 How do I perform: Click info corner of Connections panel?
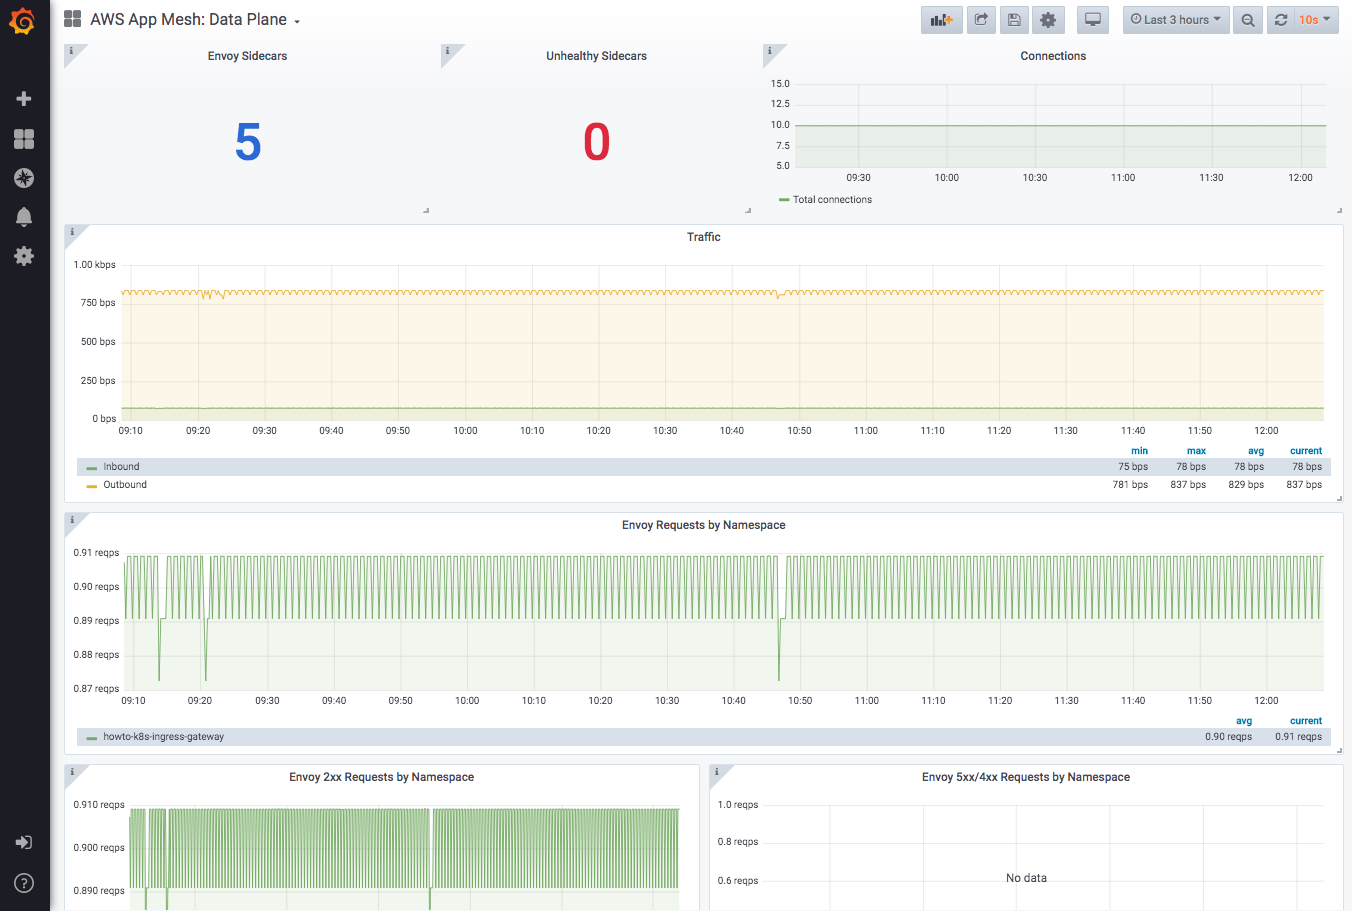tap(770, 52)
